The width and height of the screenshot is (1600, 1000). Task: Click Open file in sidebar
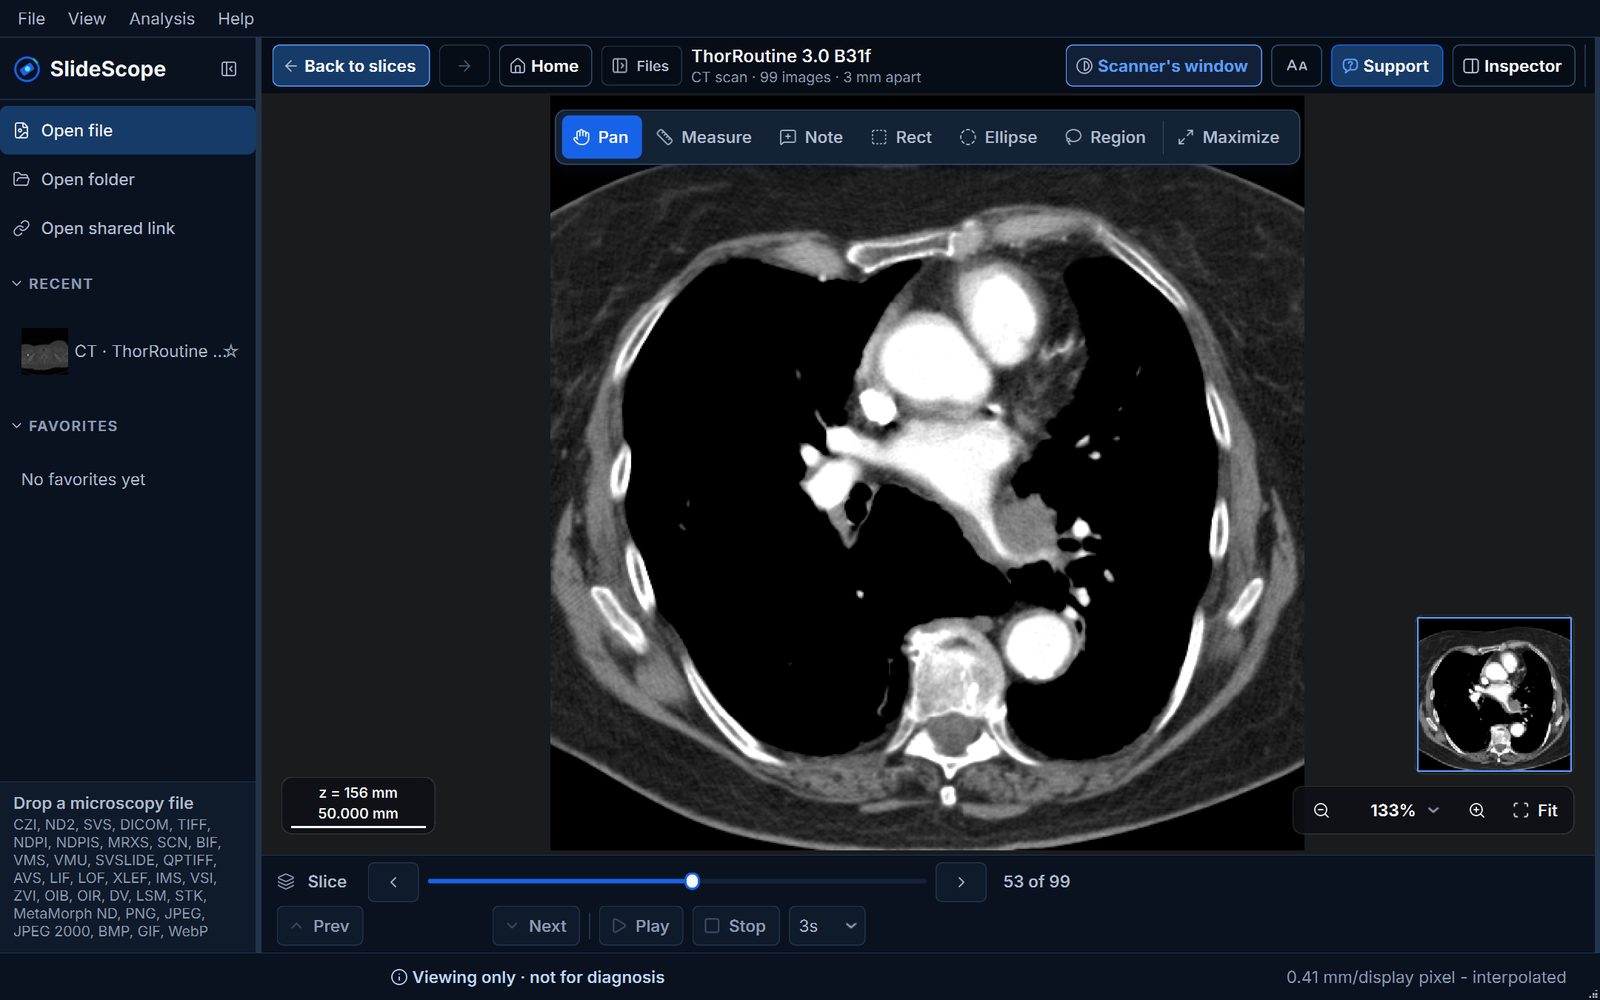pyautogui.click(x=128, y=130)
